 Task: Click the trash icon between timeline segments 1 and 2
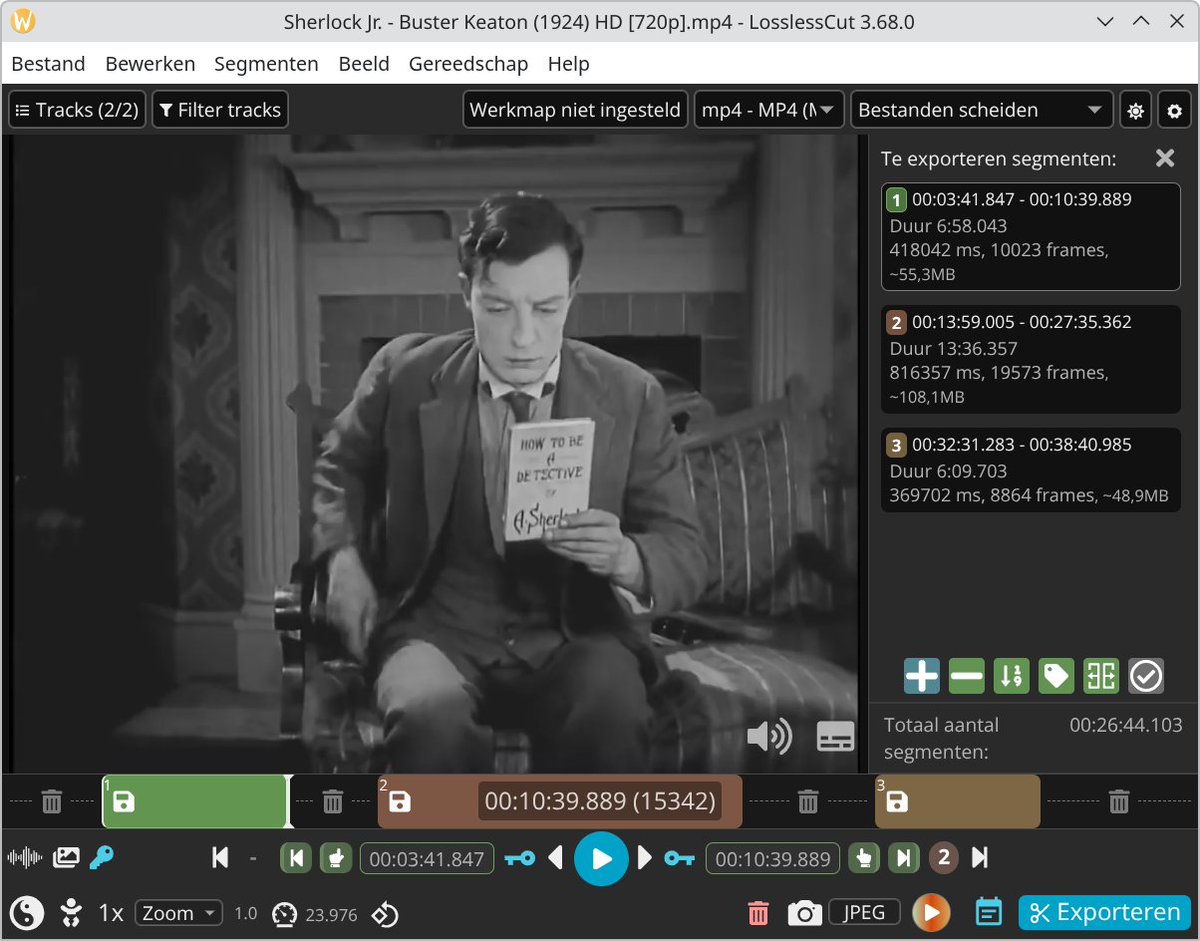tap(333, 801)
